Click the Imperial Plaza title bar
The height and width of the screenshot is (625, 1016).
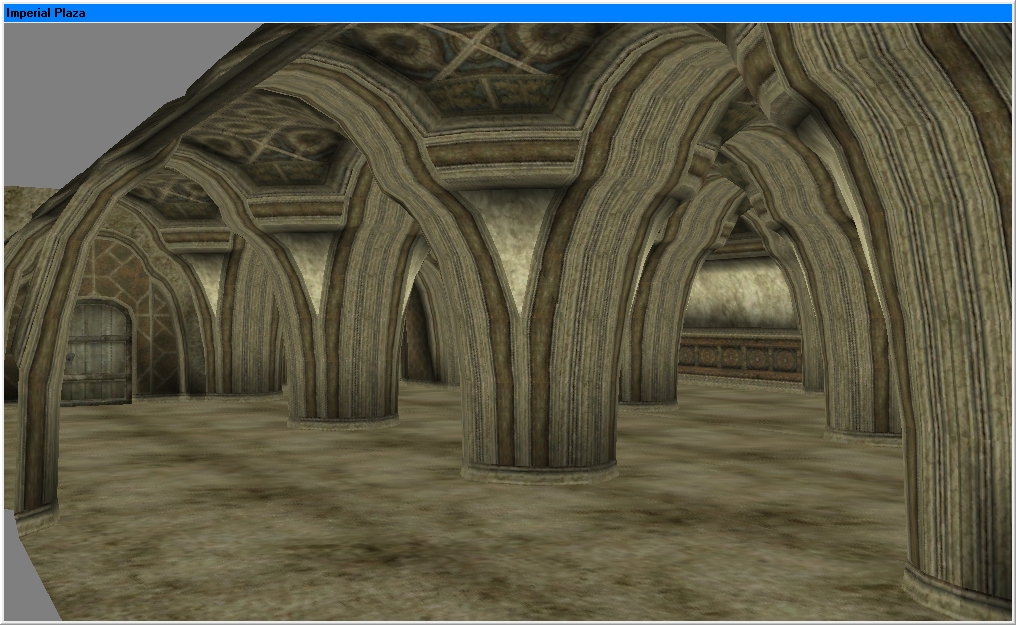[507, 13]
